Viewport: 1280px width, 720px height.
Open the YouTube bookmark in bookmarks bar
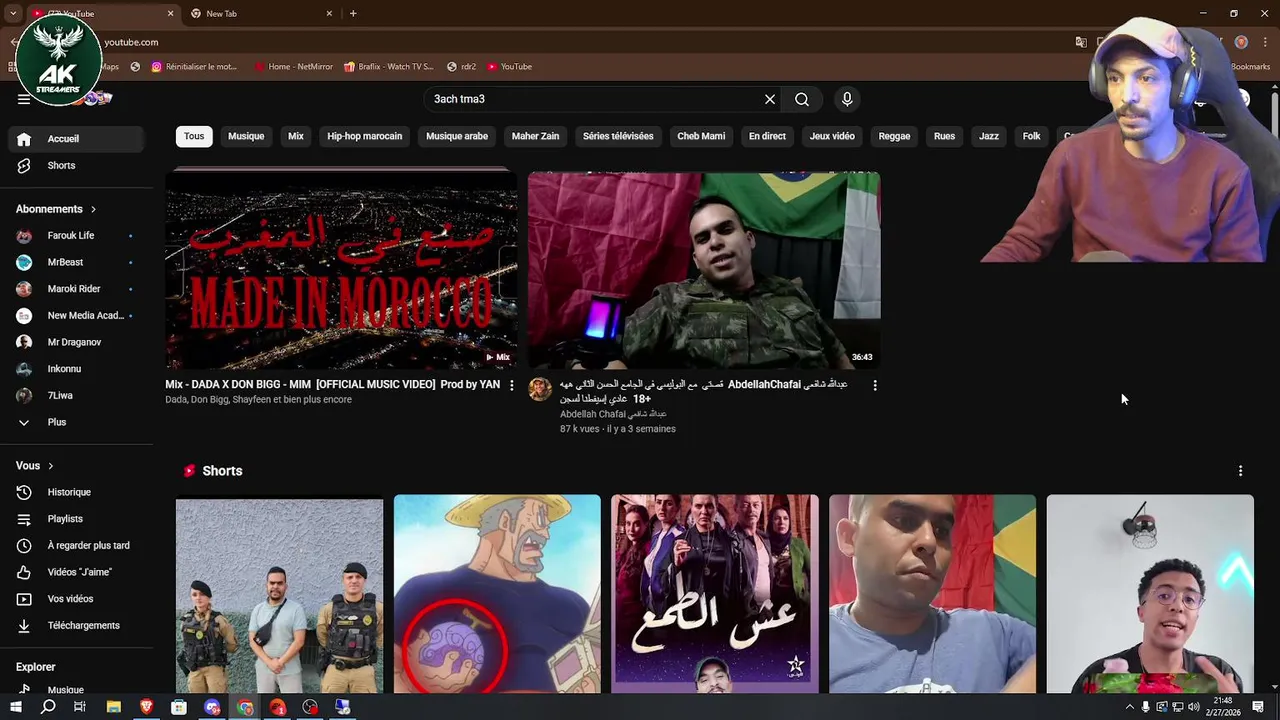pos(510,67)
